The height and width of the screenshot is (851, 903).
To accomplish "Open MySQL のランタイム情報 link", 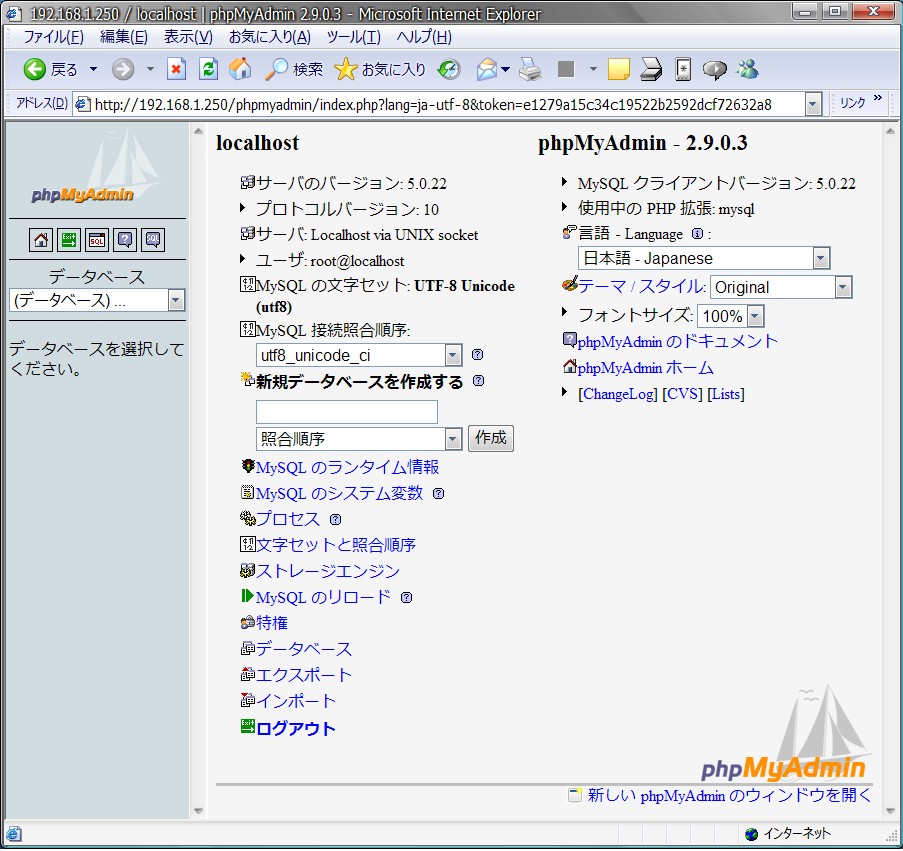I will click(347, 468).
